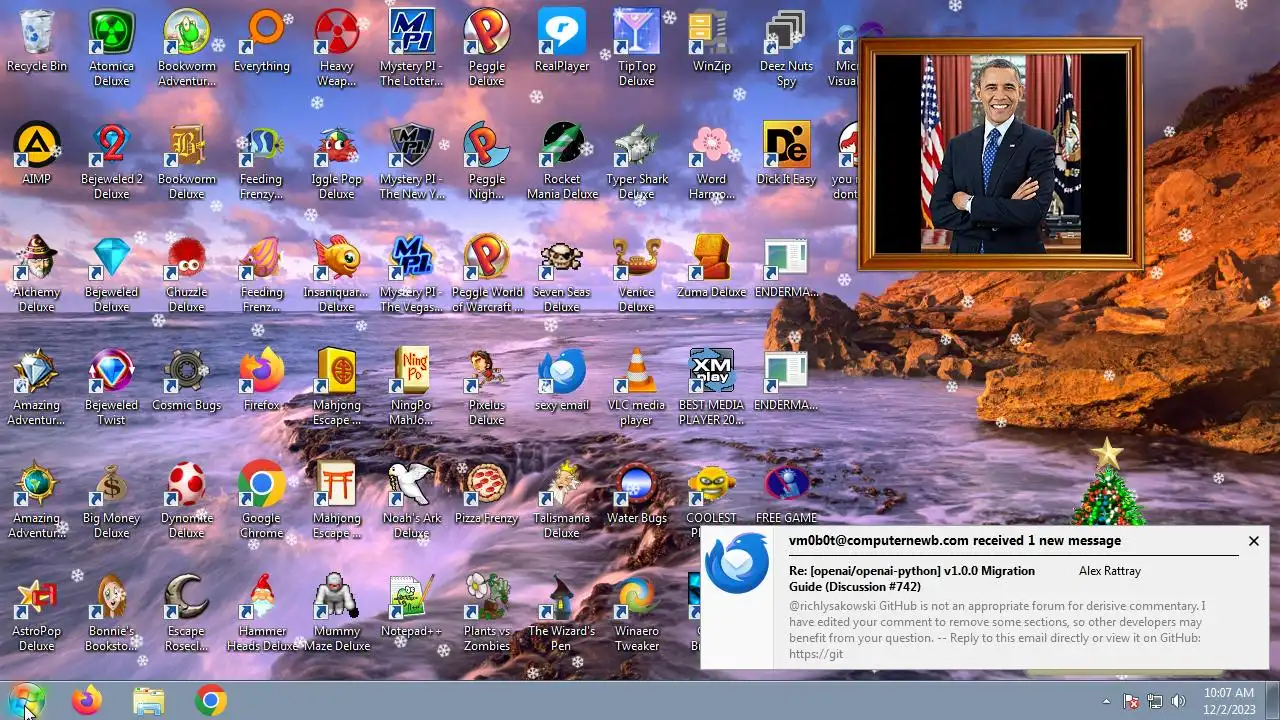Open the RealPlayer shortcut
The width and height of the screenshot is (1280, 720).
(562, 41)
